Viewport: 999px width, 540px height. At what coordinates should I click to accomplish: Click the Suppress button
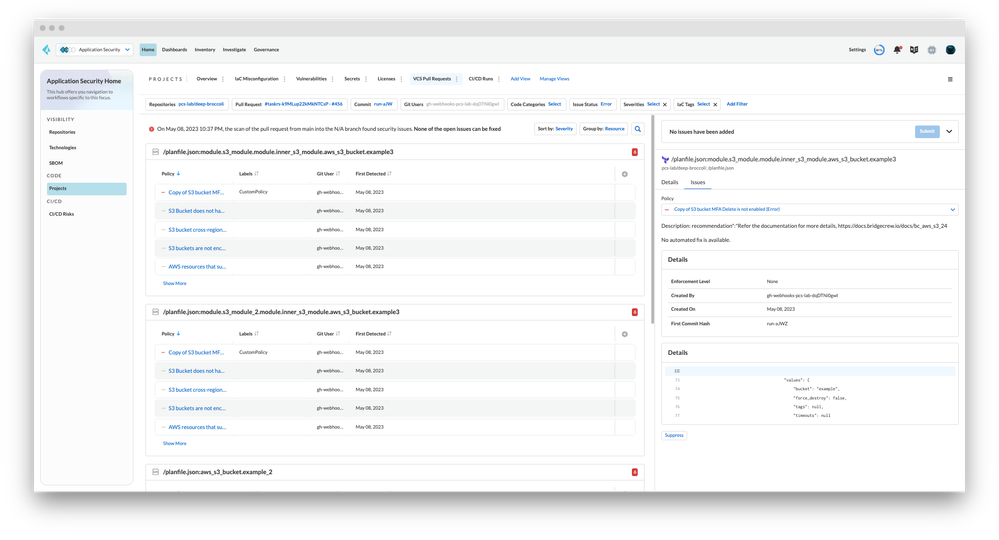pyautogui.click(x=674, y=435)
